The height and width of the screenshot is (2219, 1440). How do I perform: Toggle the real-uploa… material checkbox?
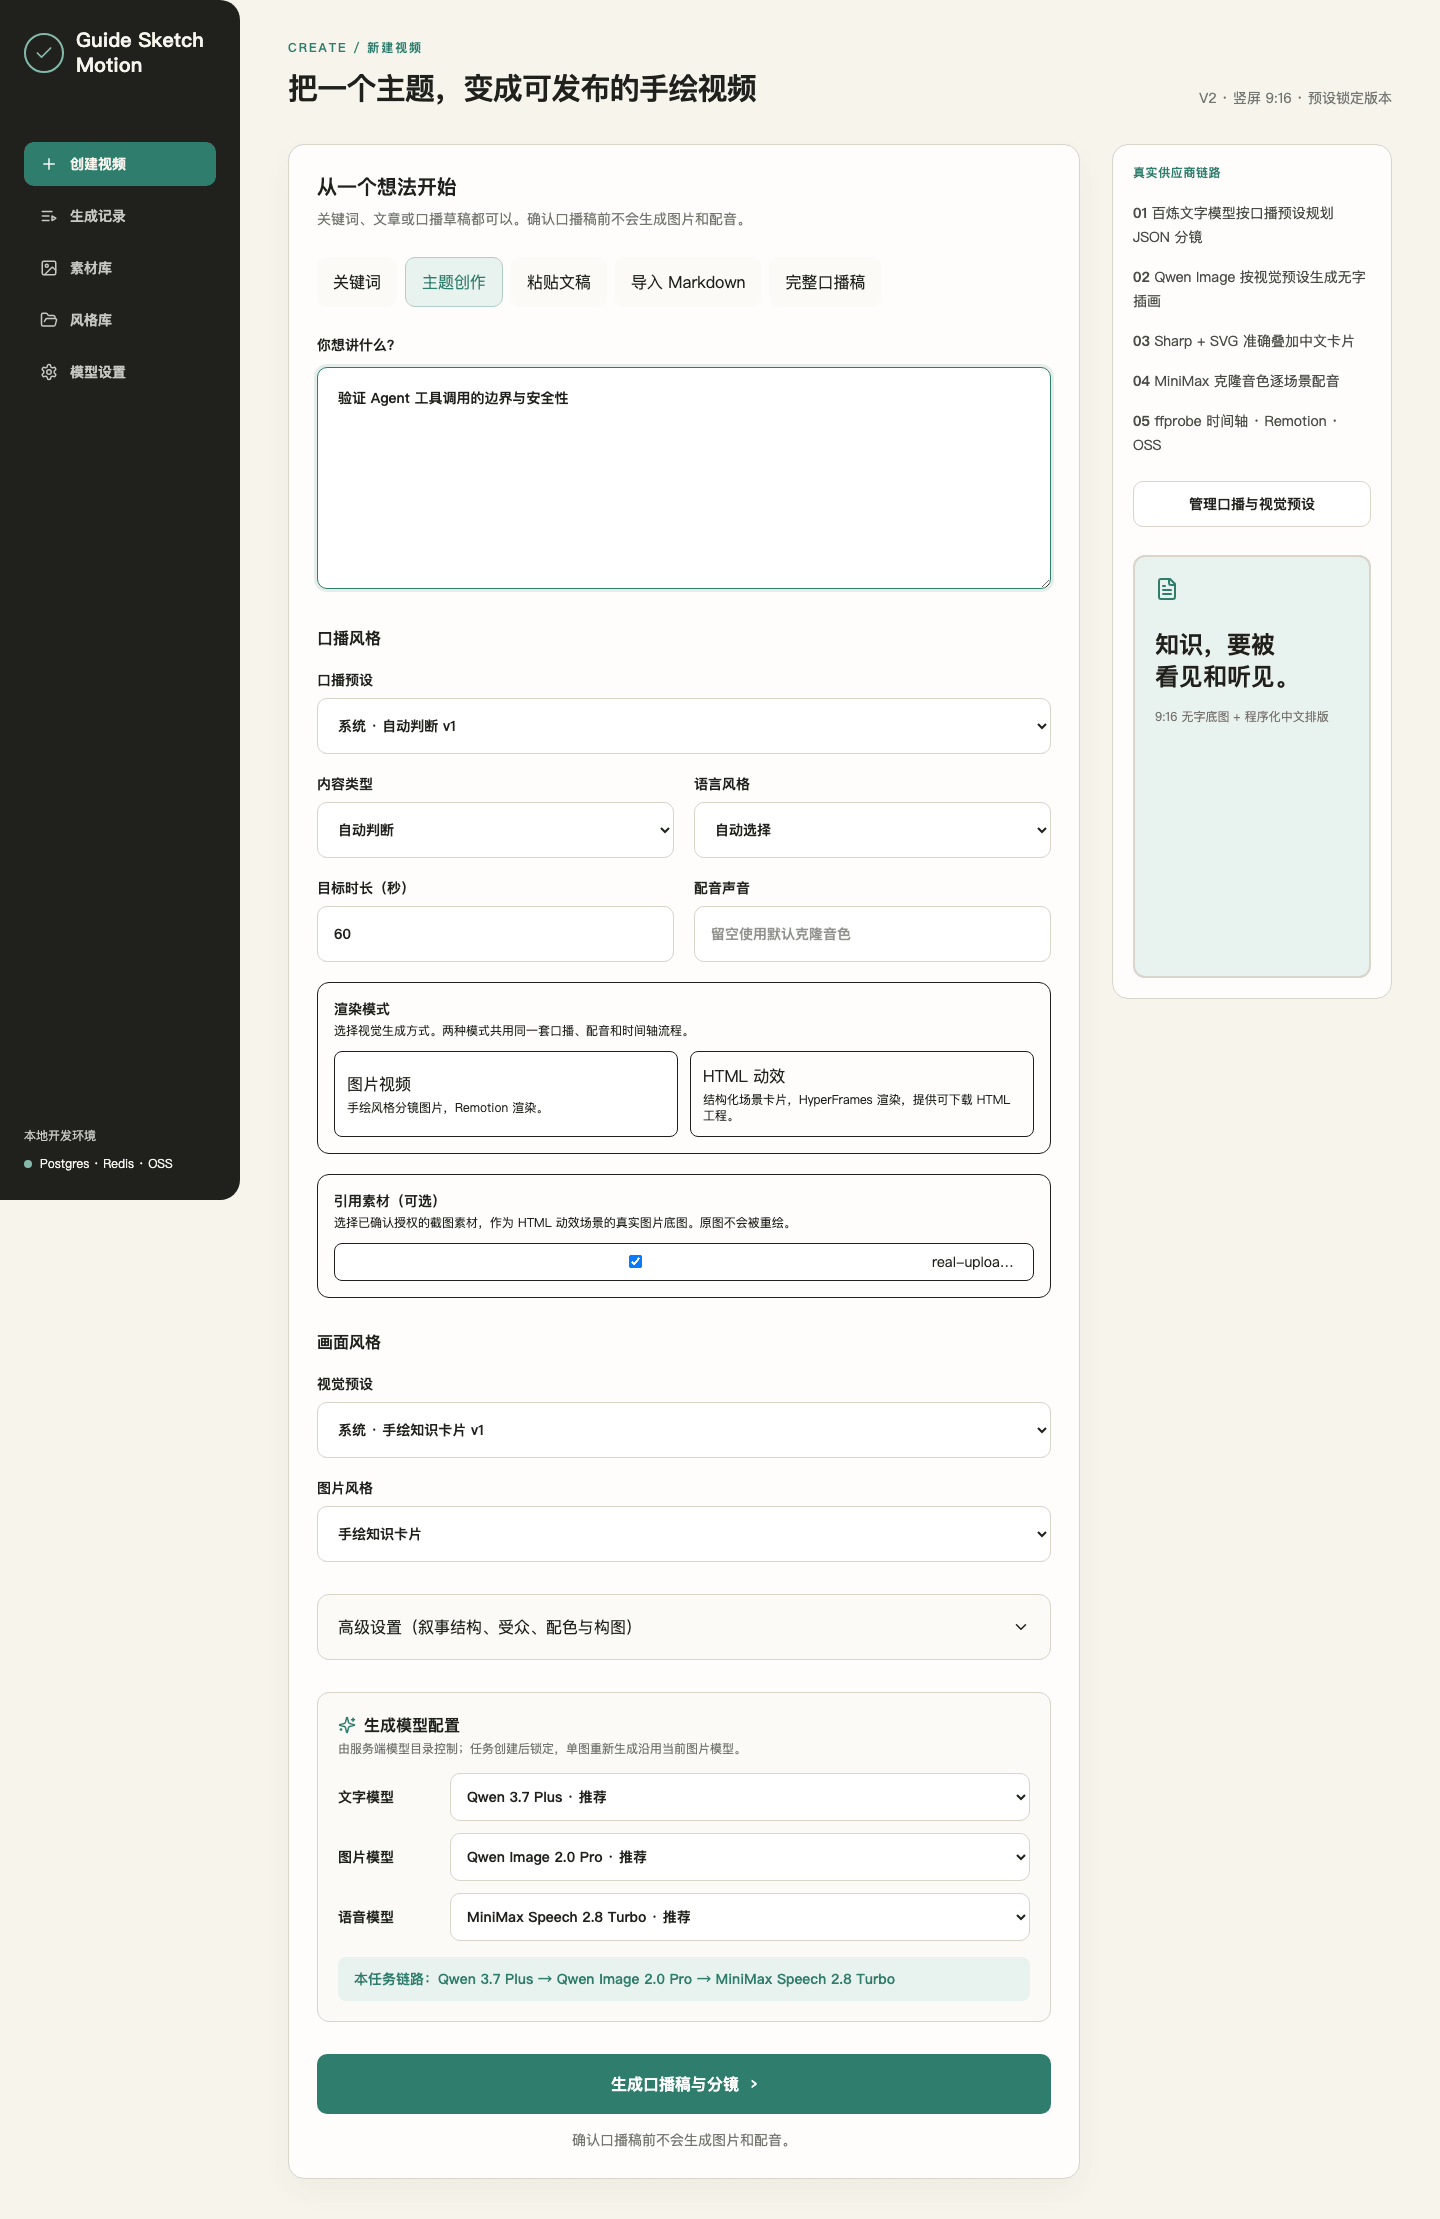tap(635, 1262)
